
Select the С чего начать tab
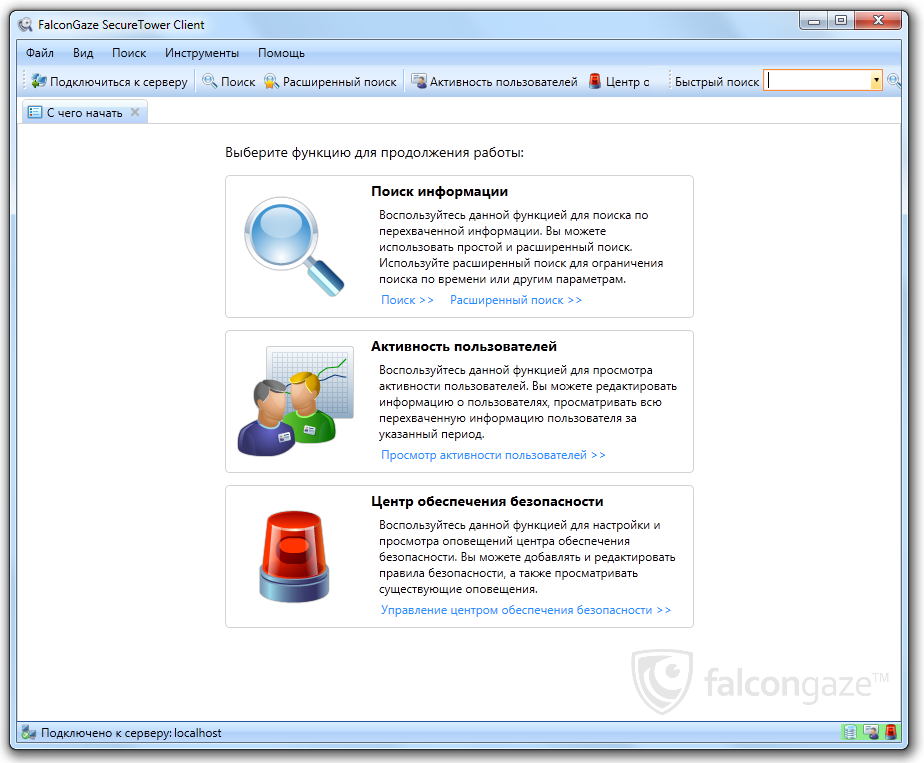point(85,113)
